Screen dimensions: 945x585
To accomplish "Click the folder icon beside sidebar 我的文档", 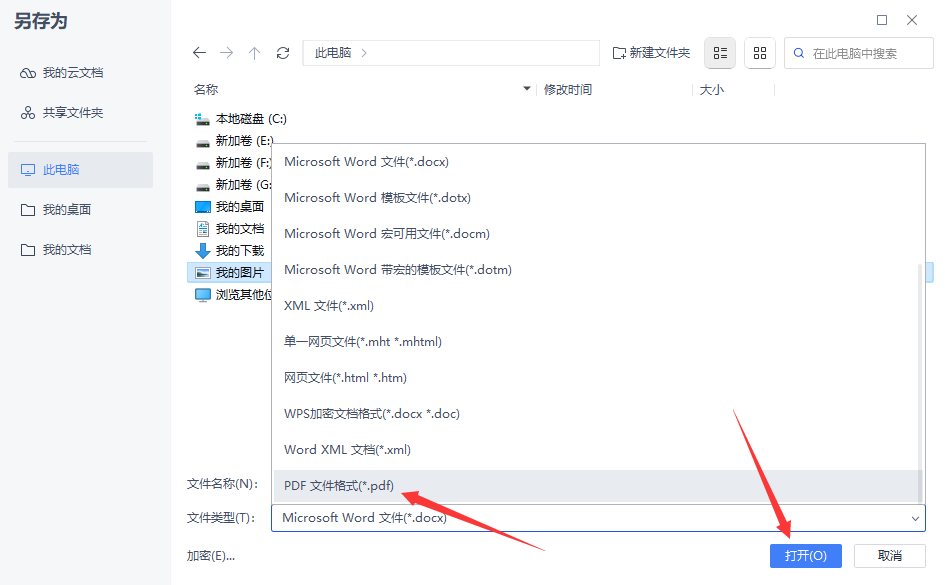I will click(28, 249).
